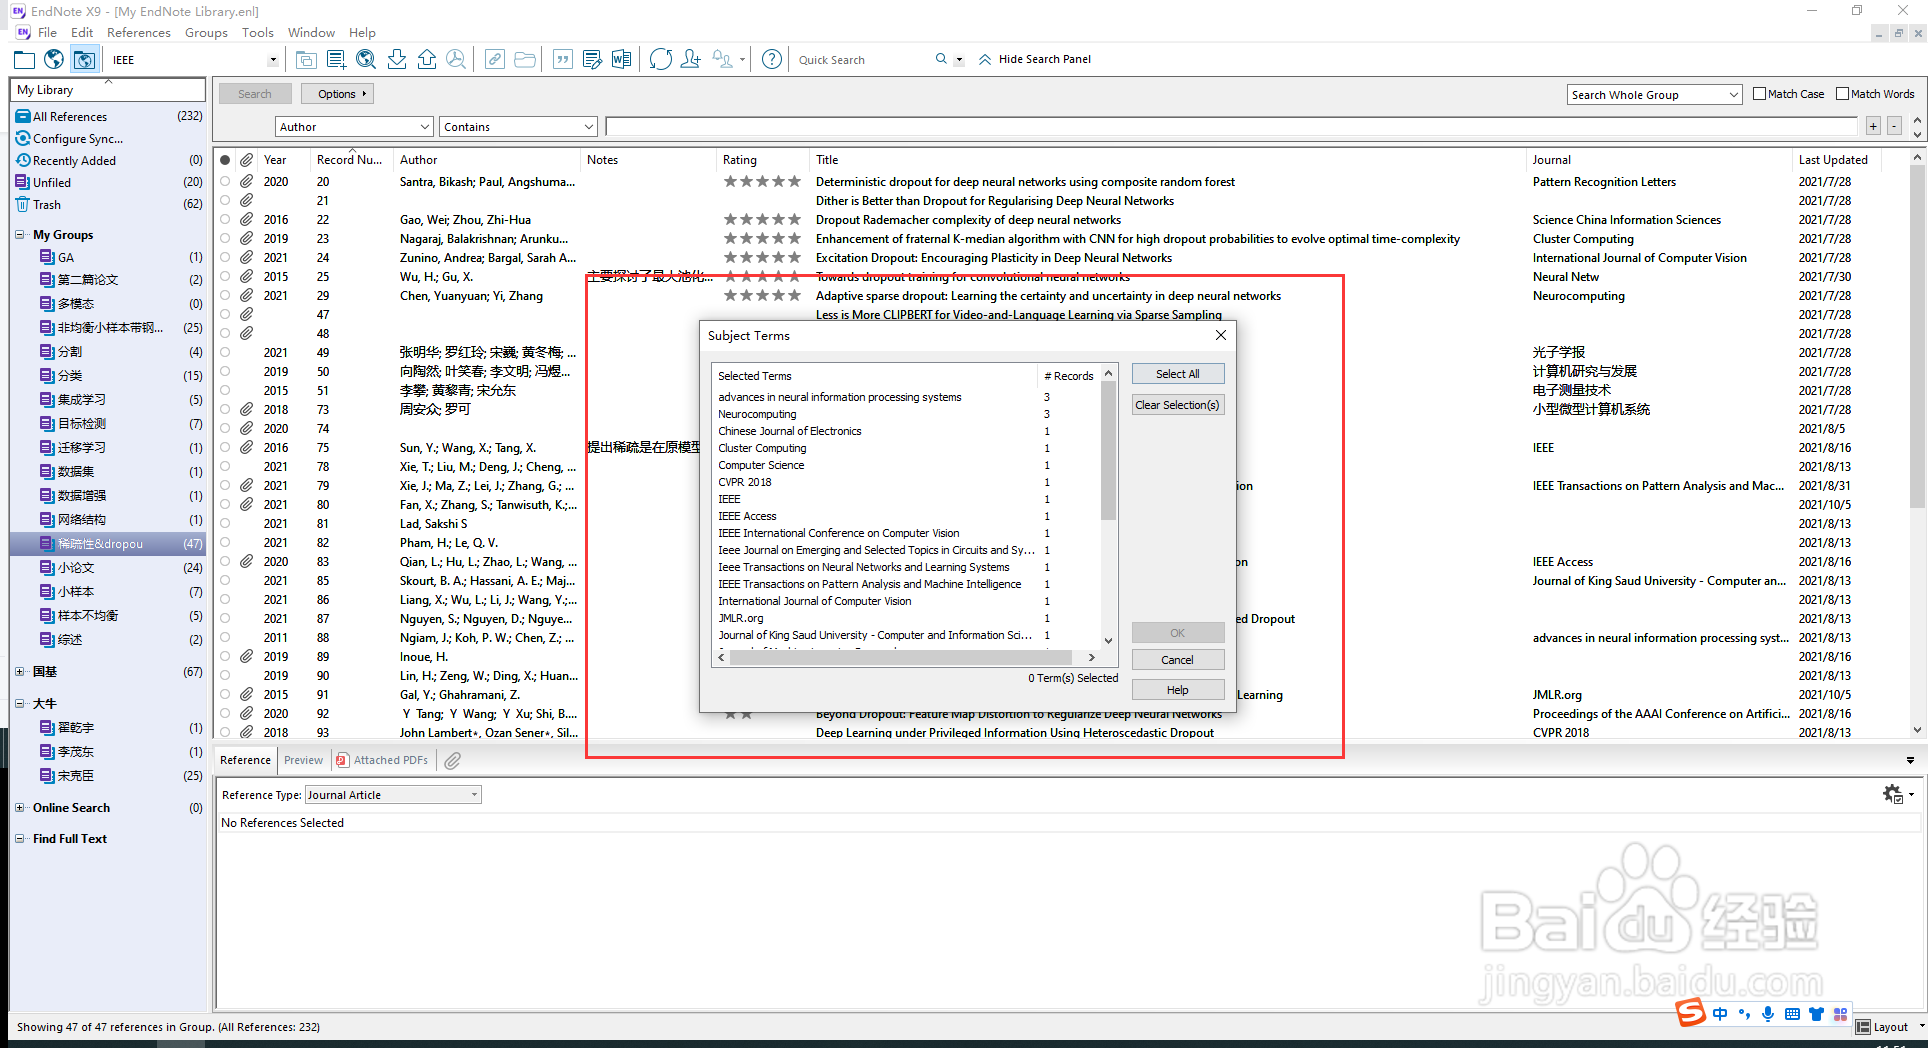
Task: Click the Sogou input method tray icon
Action: coord(1692,1013)
